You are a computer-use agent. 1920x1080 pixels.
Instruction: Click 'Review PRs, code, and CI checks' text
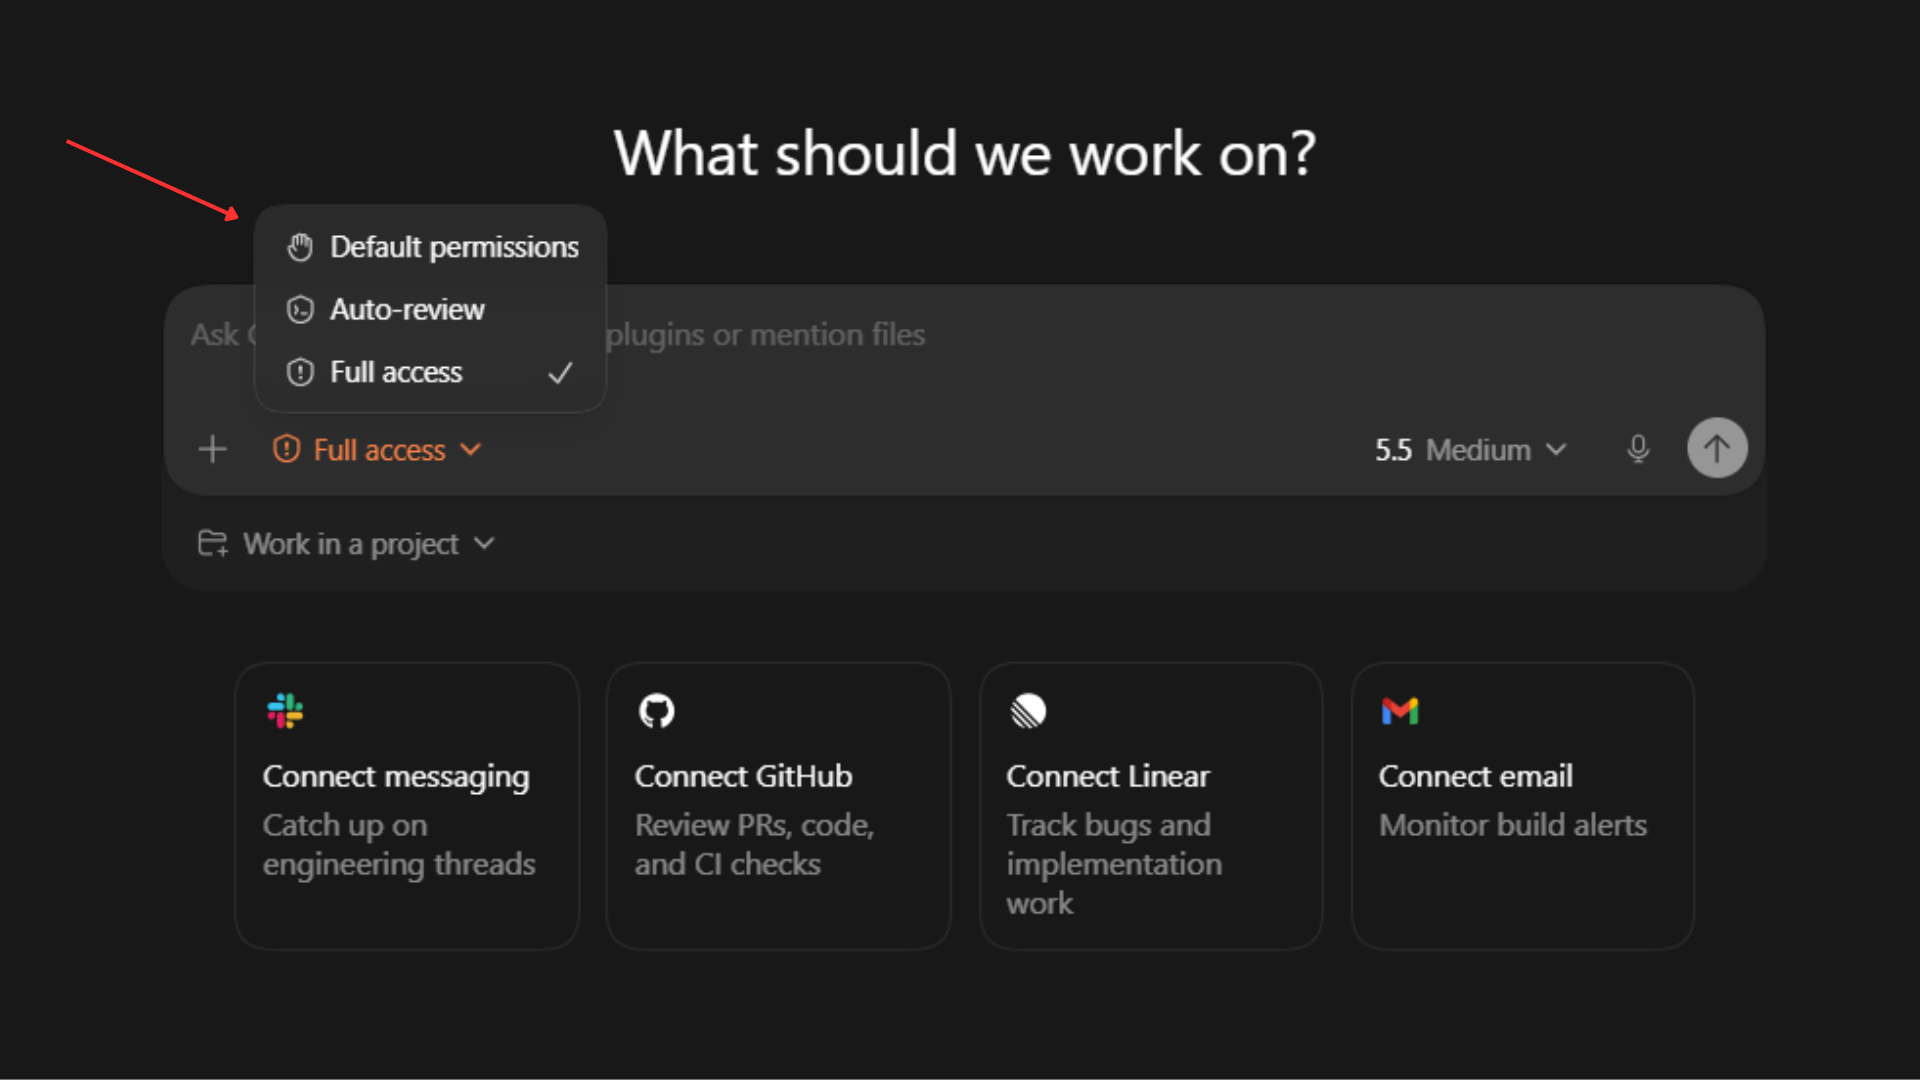755,845
